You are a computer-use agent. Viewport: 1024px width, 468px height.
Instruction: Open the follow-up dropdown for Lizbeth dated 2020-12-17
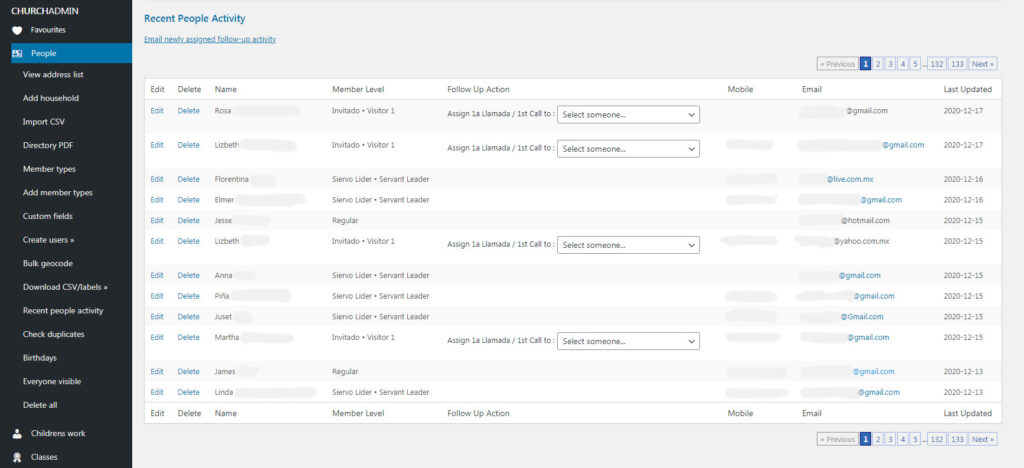[x=628, y=149]
